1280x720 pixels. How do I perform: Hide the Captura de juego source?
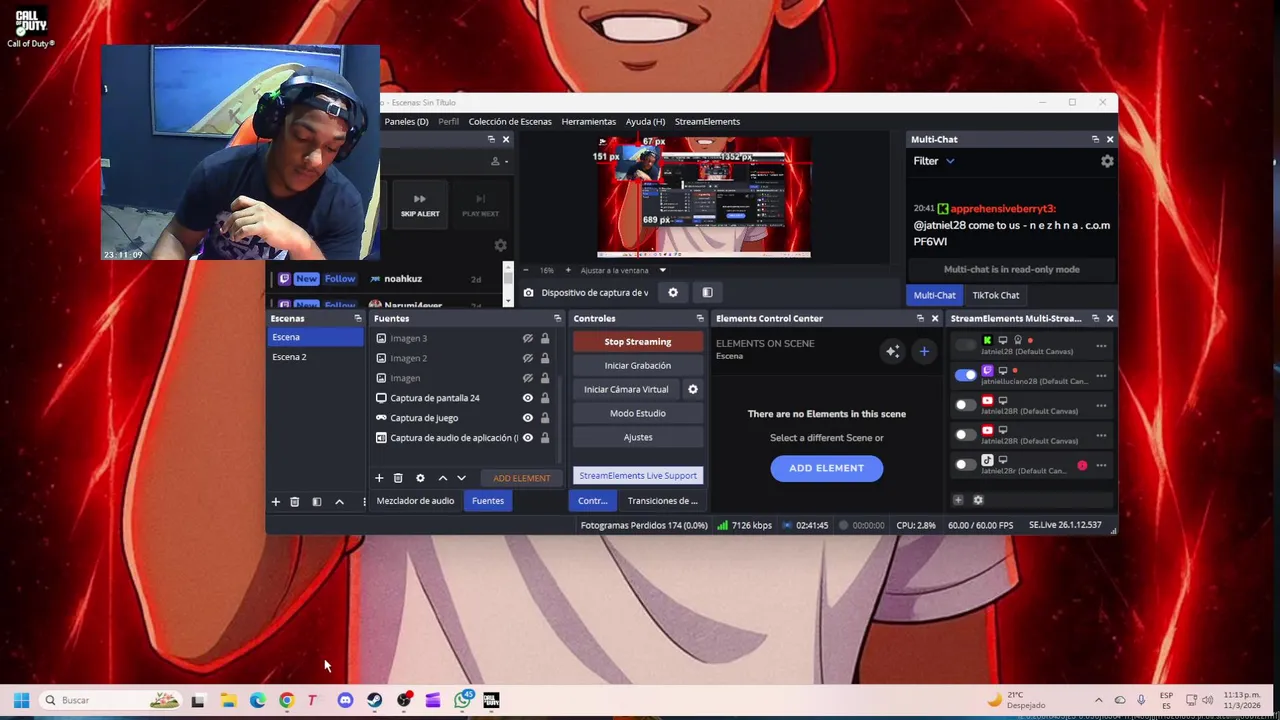[x=527, y=418]
